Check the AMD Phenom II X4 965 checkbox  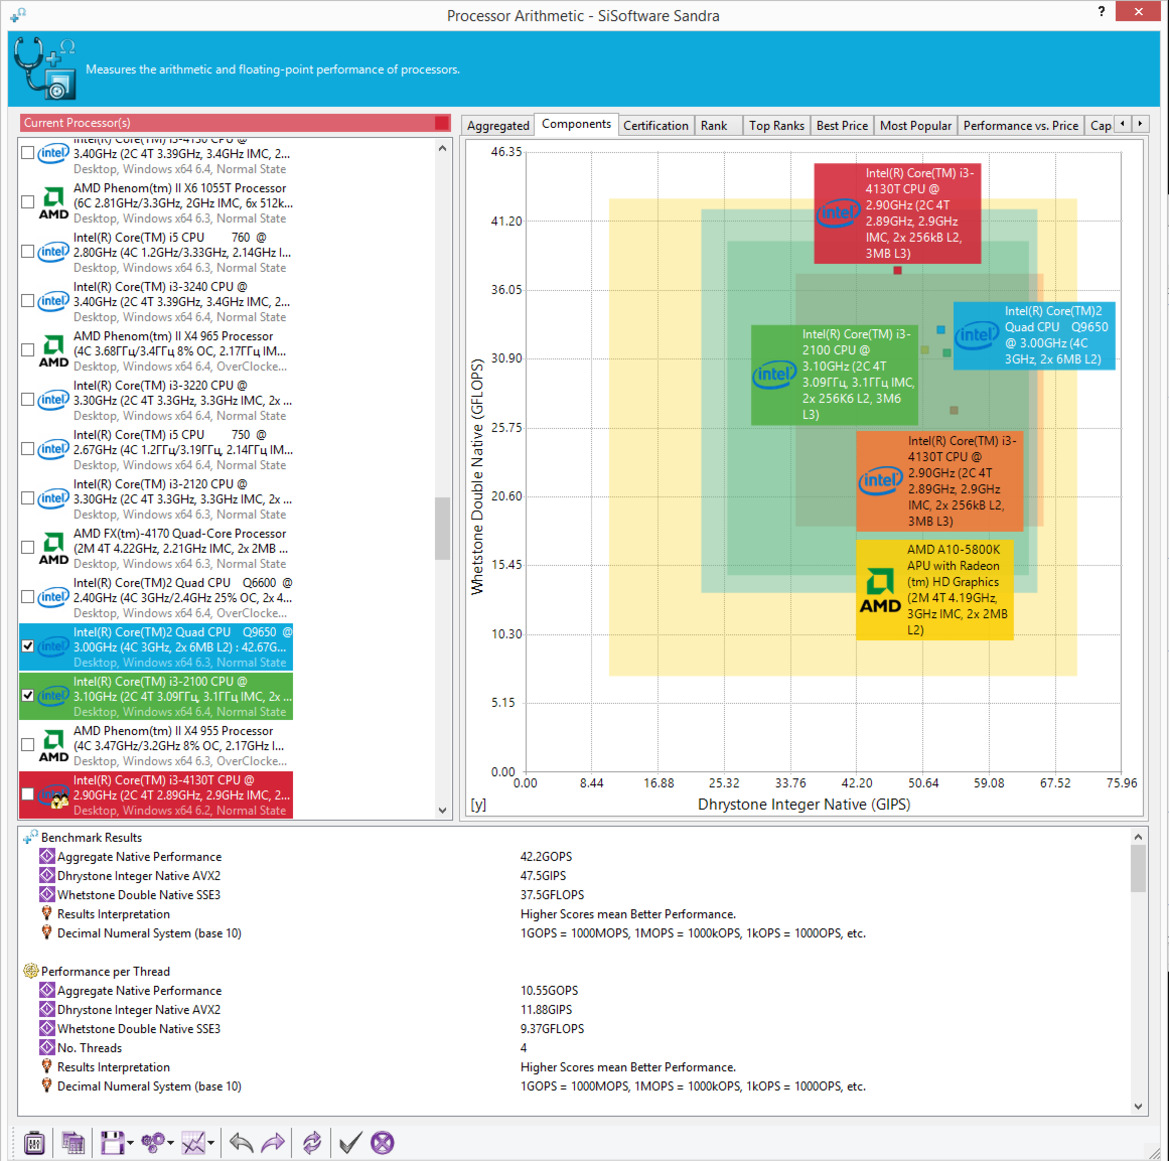pyautogui.click(x=28, y=350)
